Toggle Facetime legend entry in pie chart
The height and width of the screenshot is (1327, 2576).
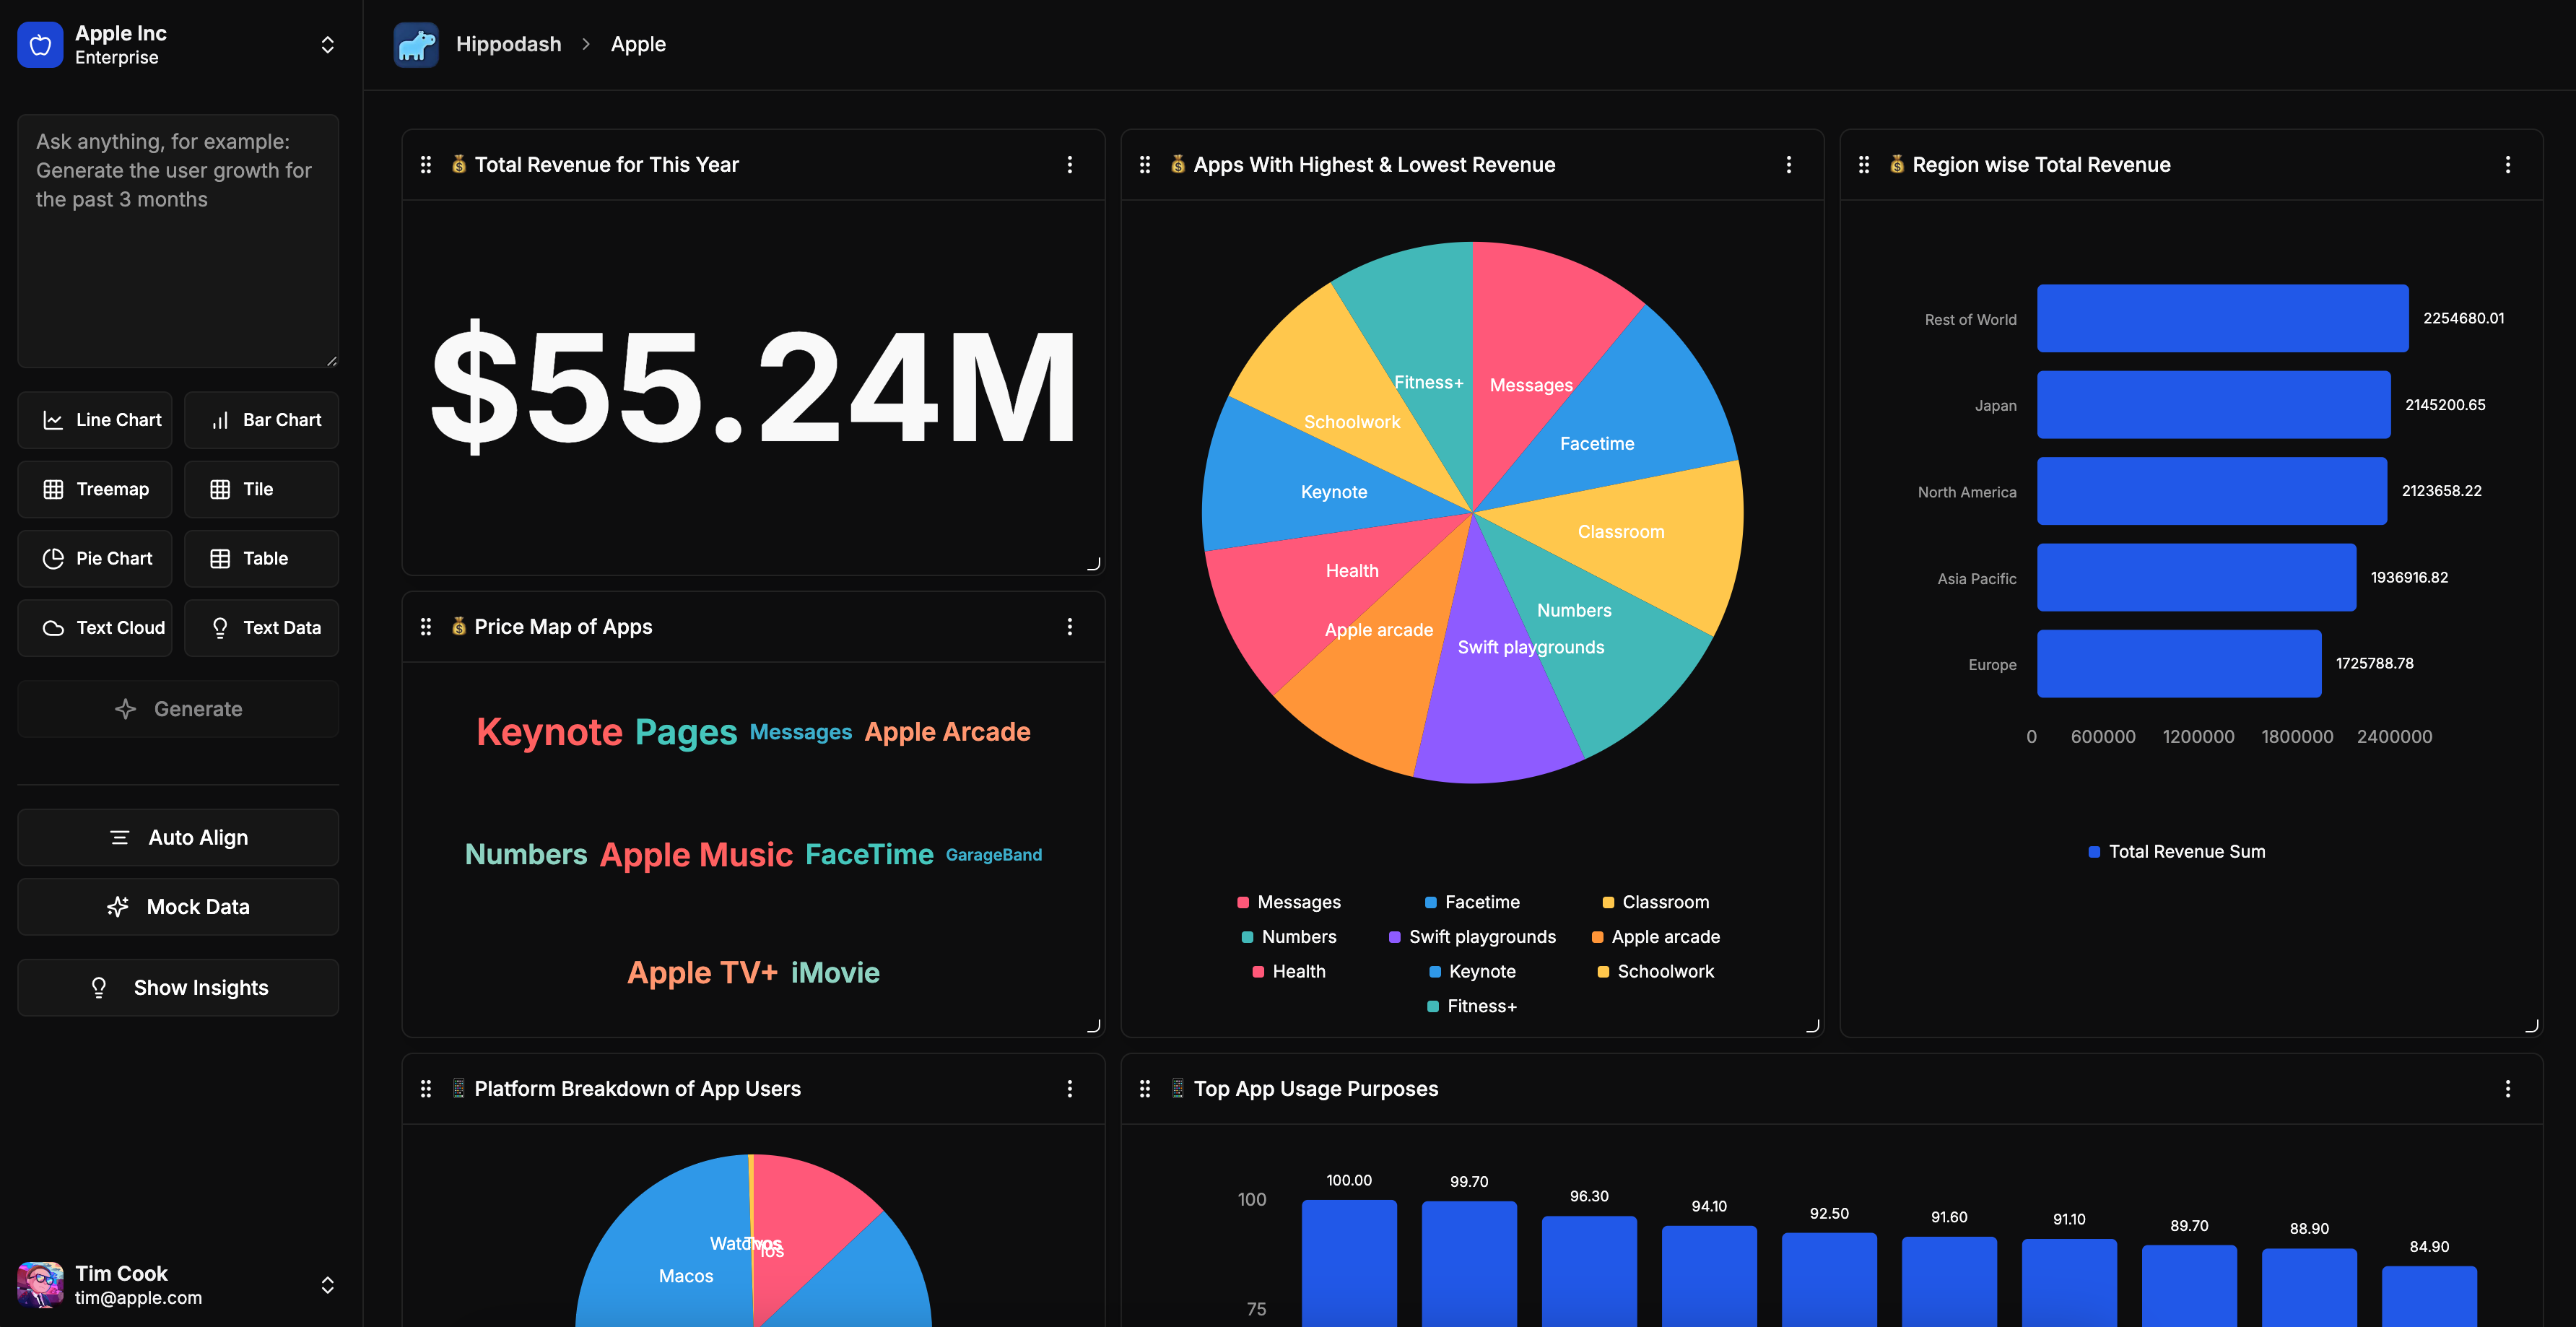(1472, 902)
